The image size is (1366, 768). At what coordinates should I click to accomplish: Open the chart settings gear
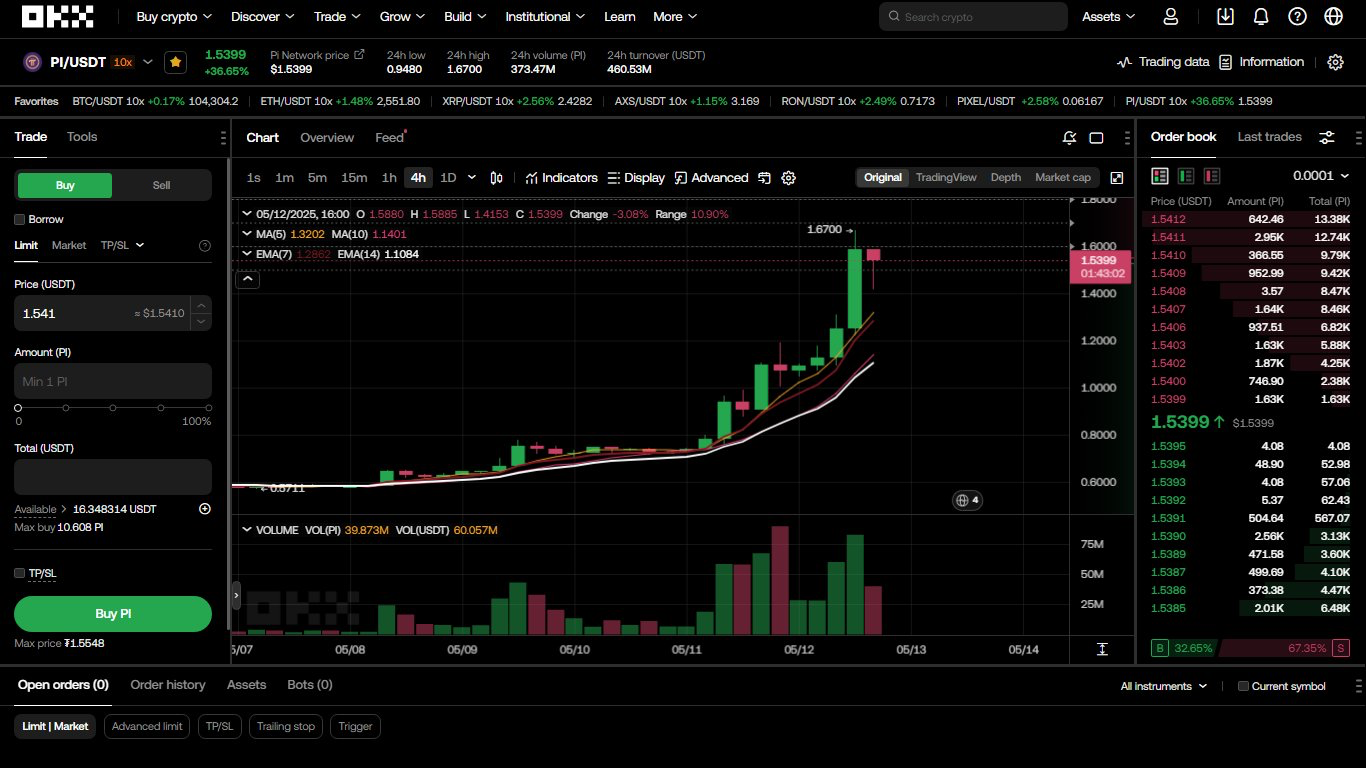point(788,178)
